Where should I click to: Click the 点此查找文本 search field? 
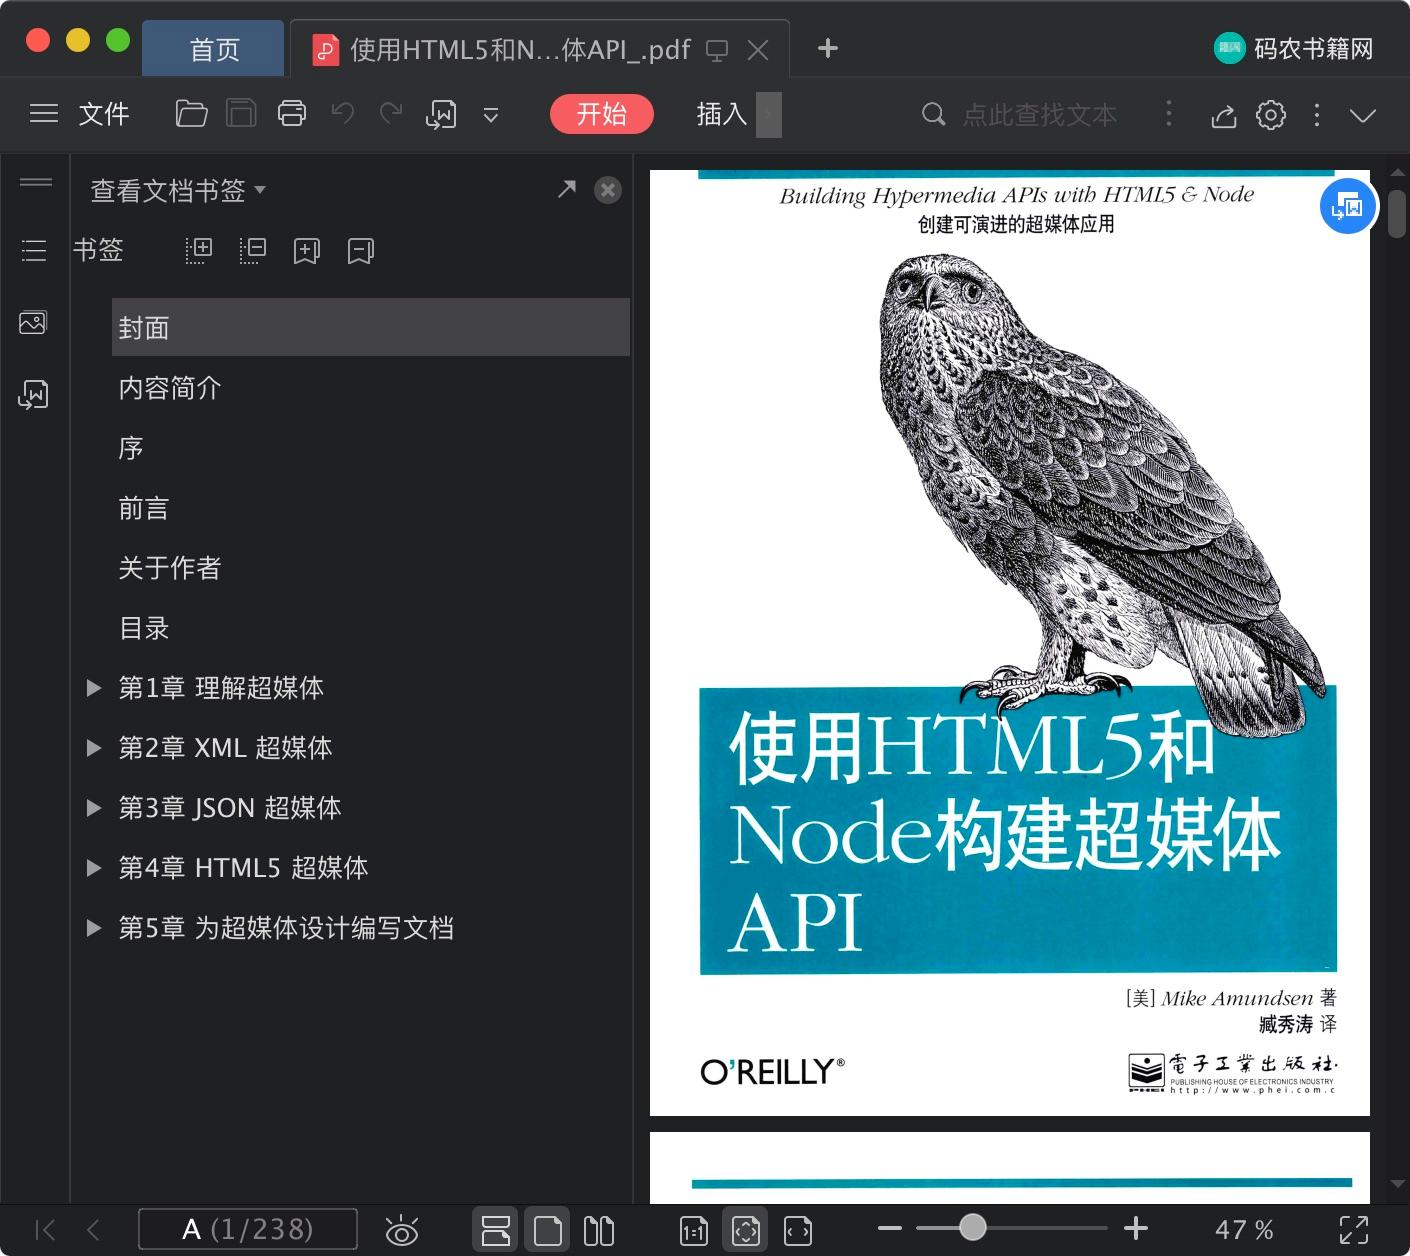pos(1038,115)
